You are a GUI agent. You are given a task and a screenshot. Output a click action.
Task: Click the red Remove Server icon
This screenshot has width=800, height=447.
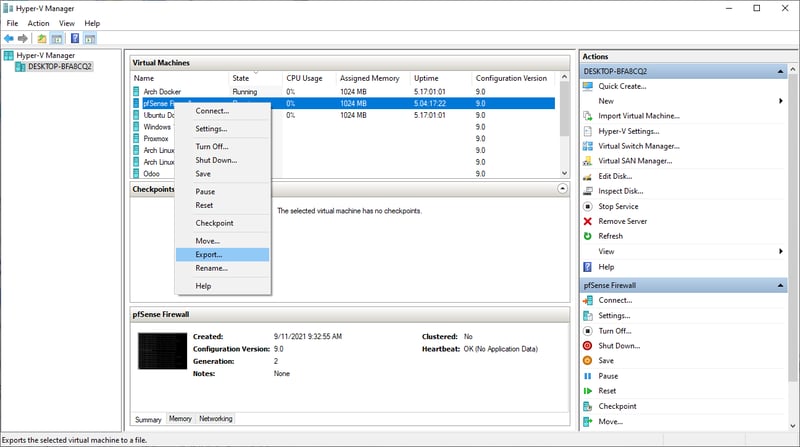[x=588, y=221]
